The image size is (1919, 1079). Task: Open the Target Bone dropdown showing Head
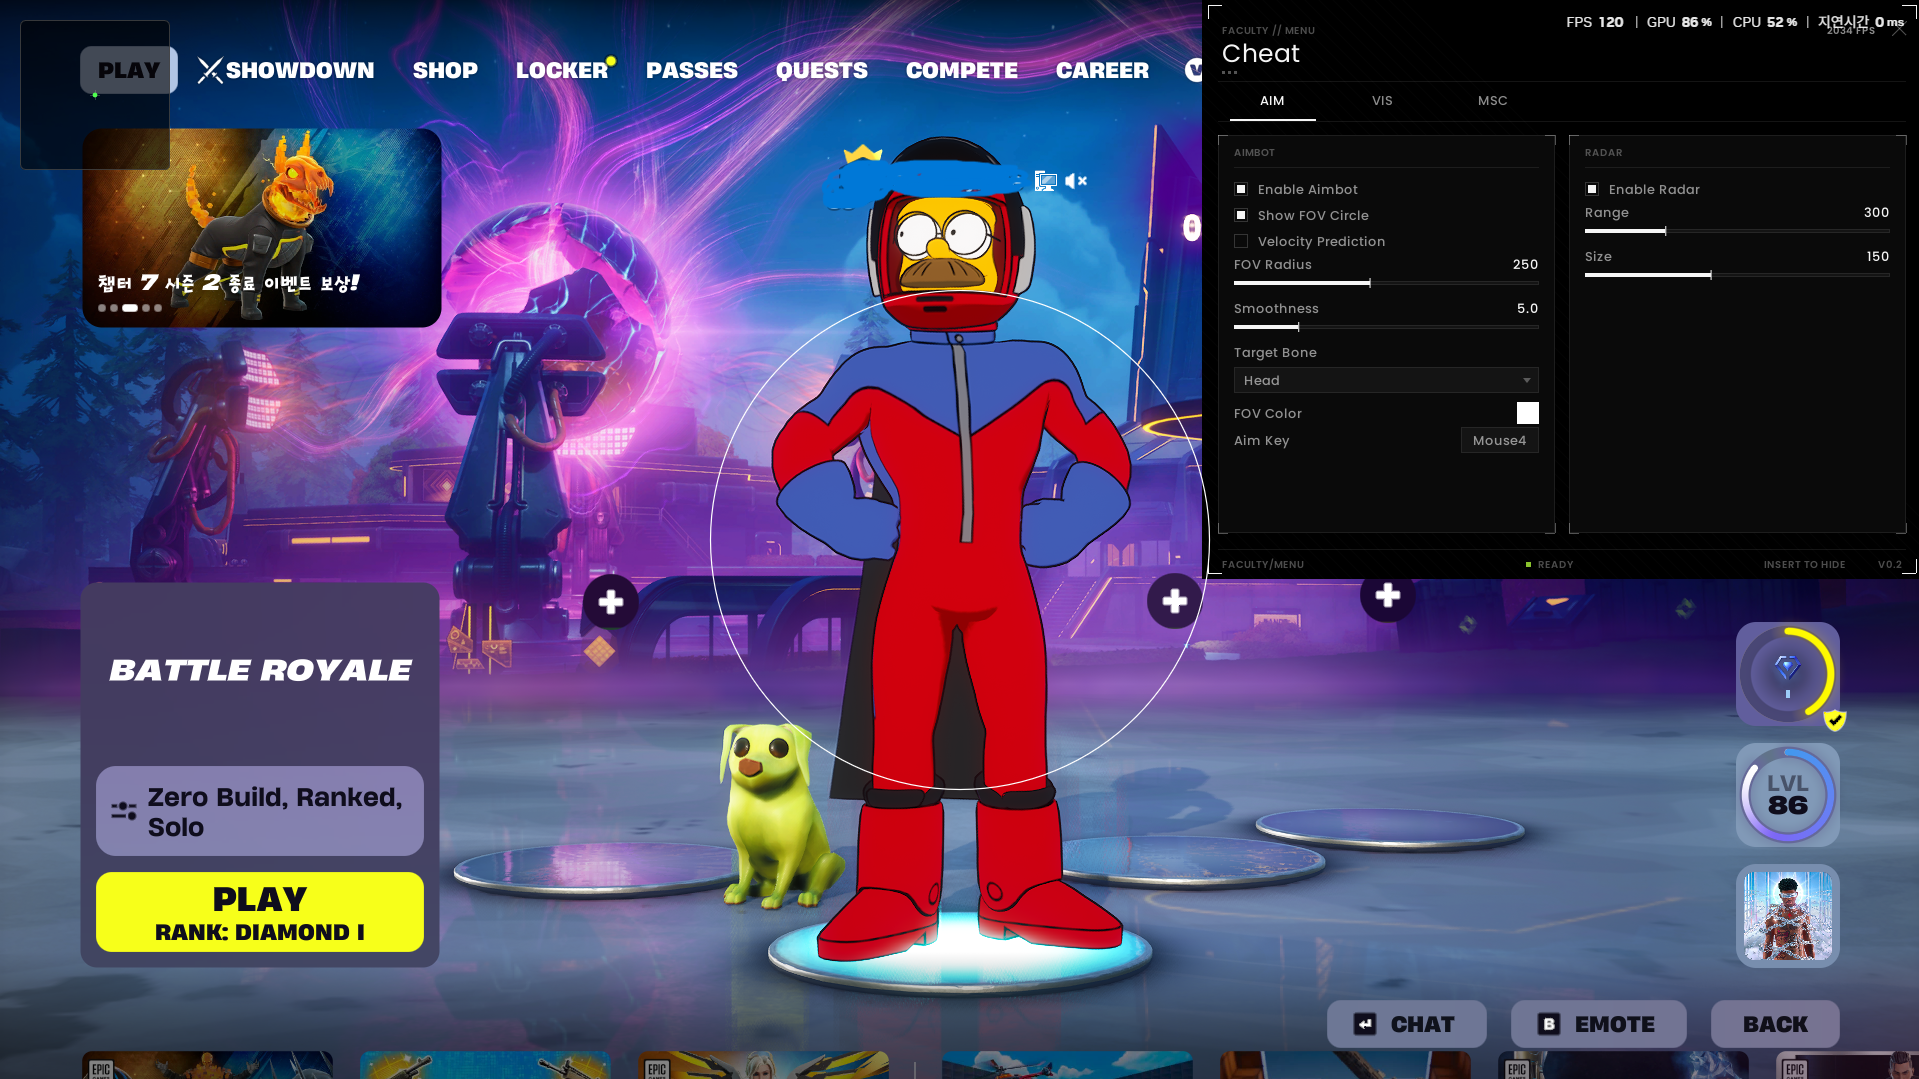[x=1386, y=380]
